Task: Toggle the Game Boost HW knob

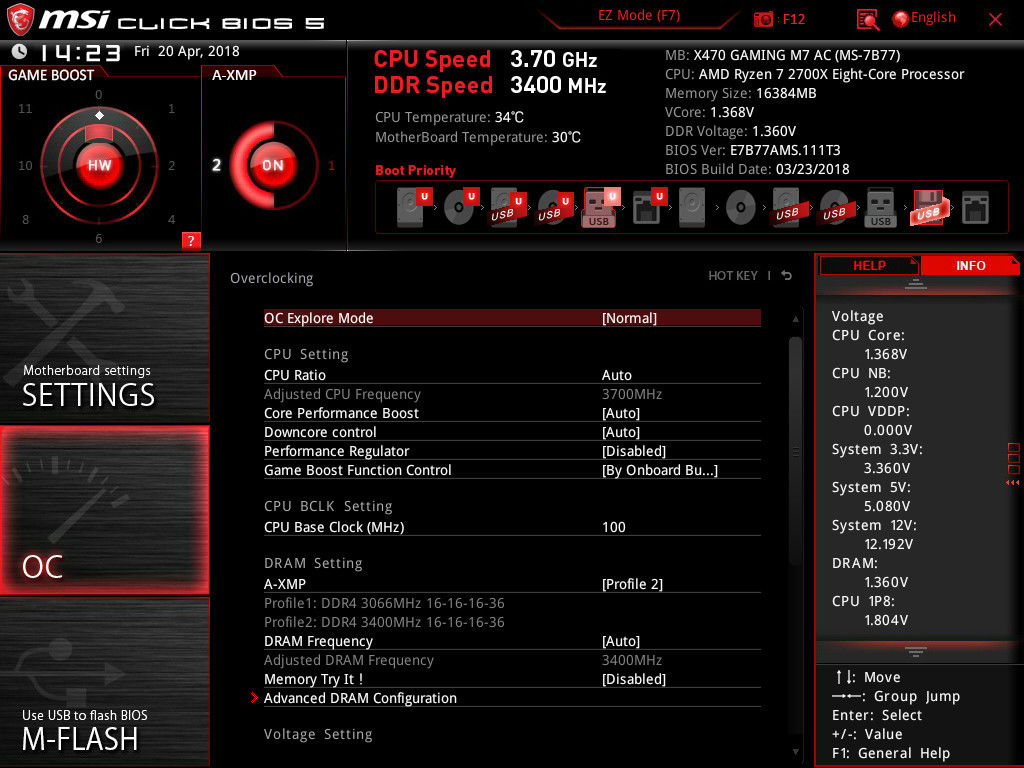Action: 99,165
